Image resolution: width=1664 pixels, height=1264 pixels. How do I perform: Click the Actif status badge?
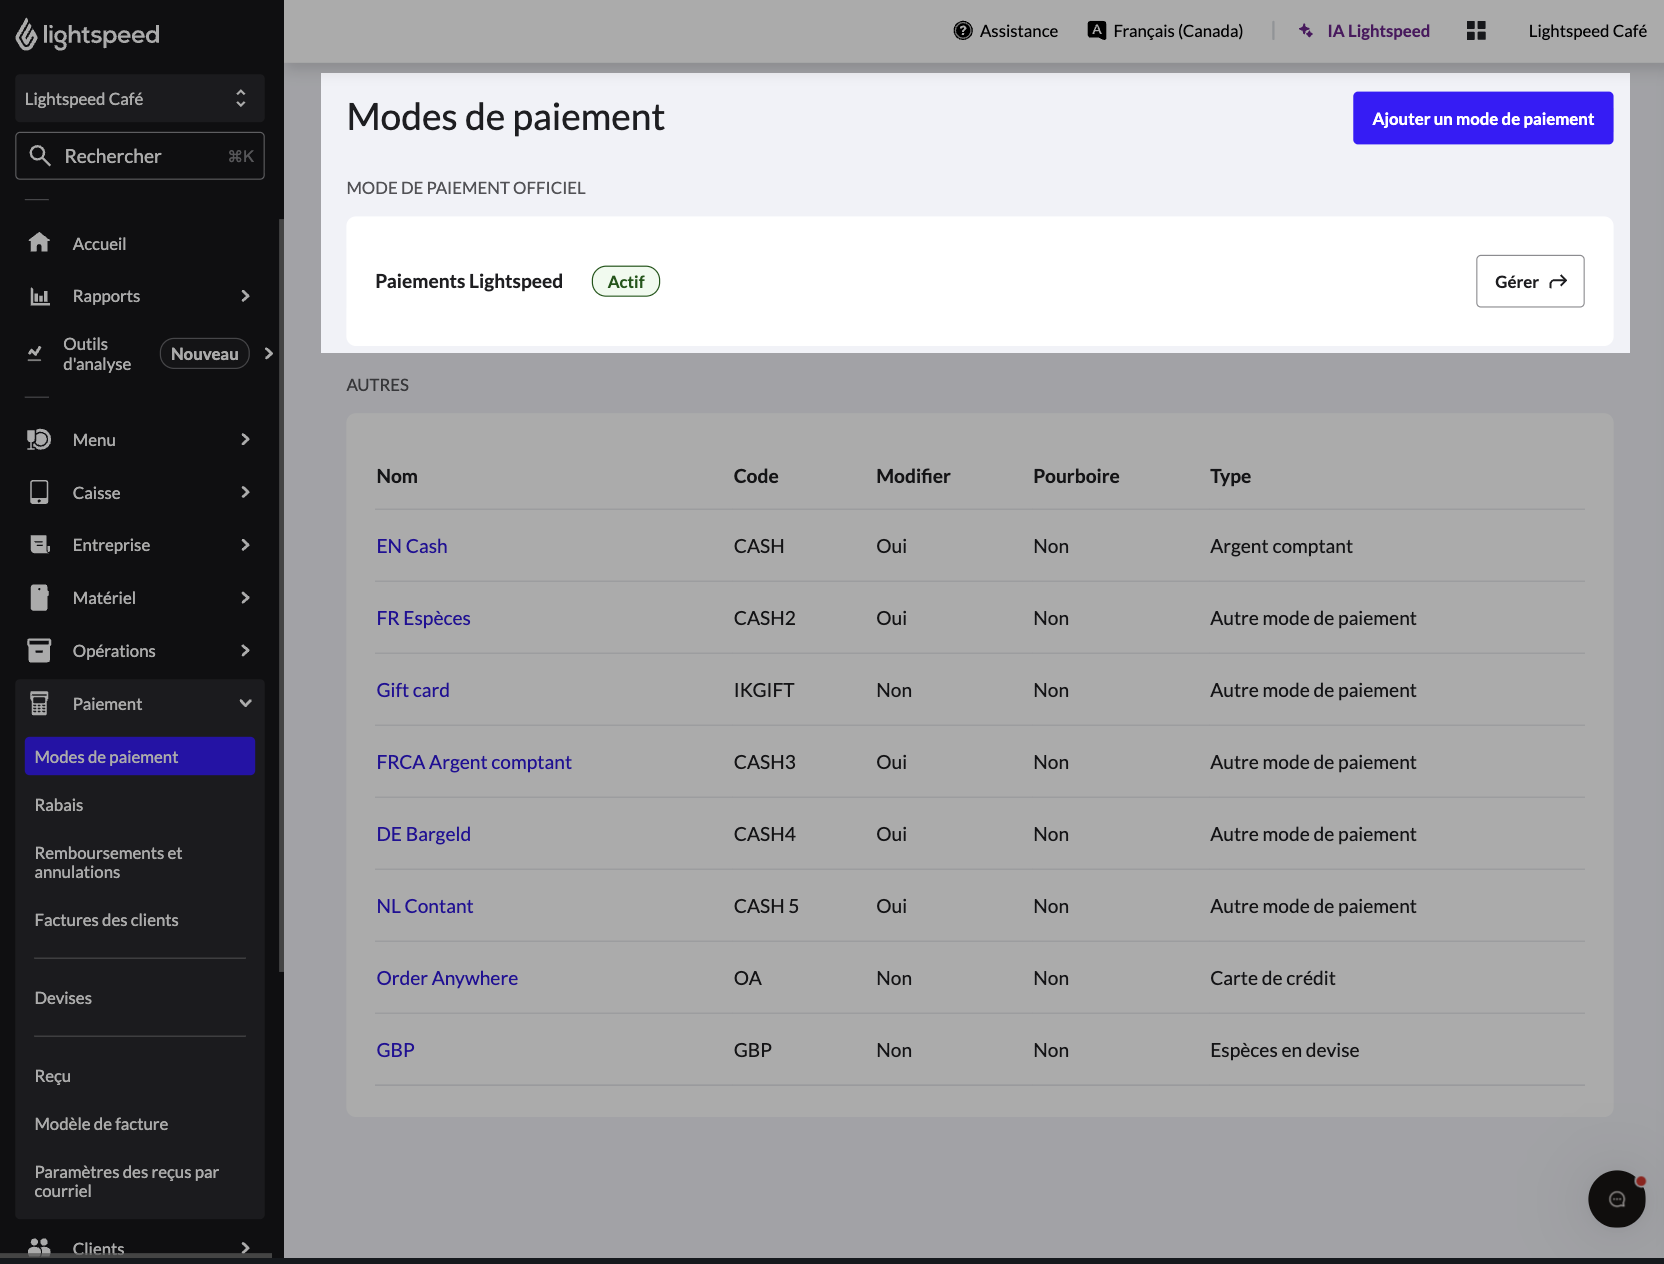pos(626,281)
